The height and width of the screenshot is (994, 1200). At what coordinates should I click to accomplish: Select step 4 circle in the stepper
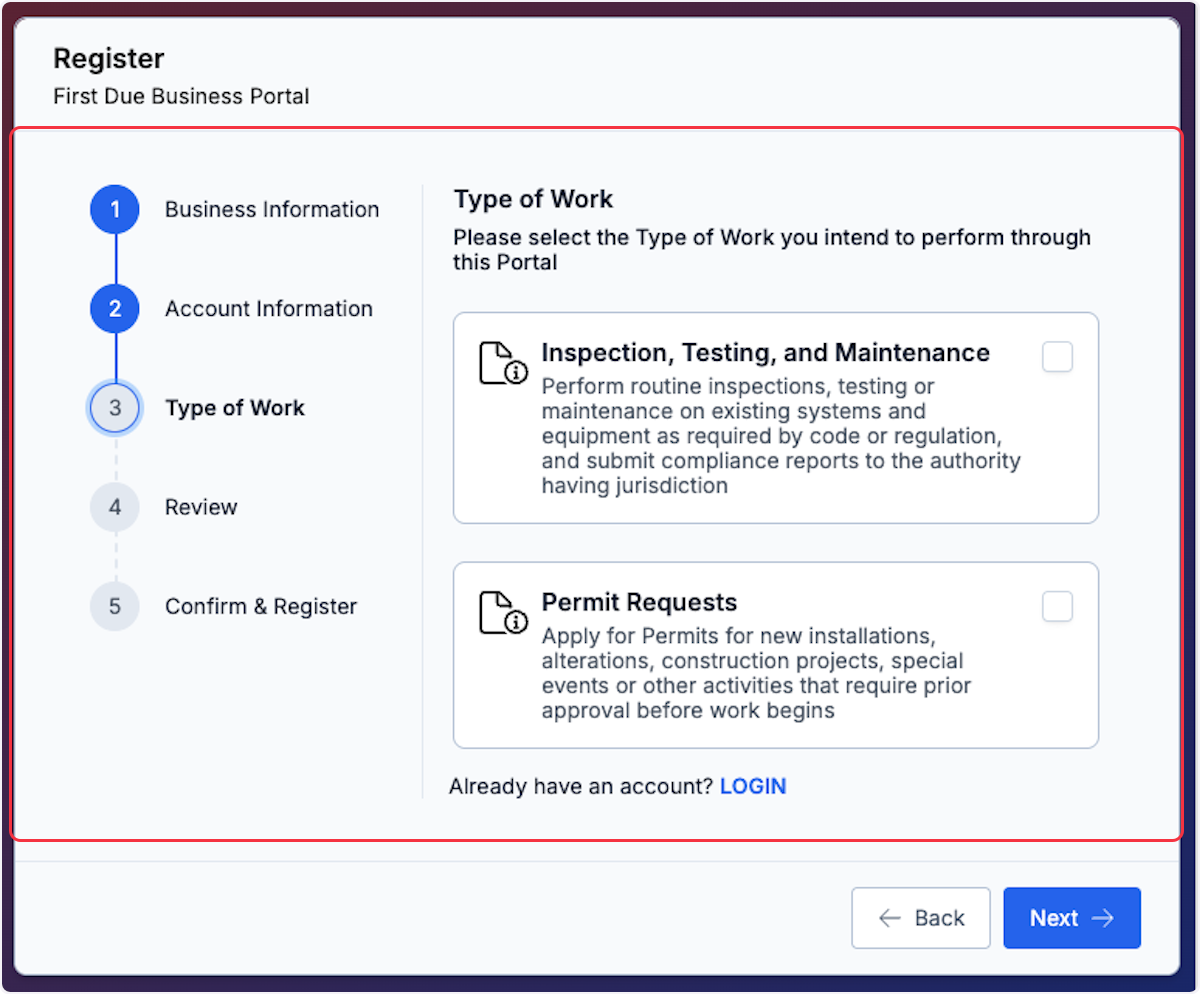pos(115,507)
